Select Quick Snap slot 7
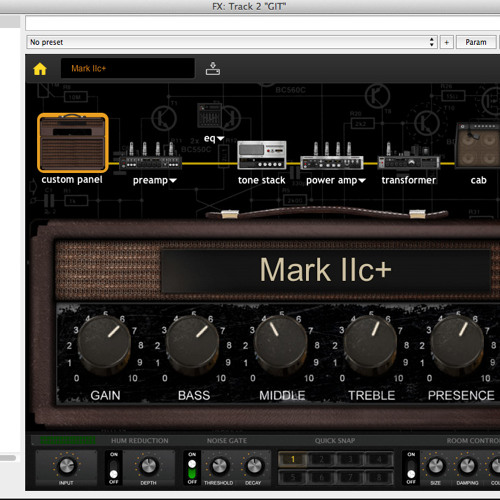The image size is (500, 500). pos(350,477)
